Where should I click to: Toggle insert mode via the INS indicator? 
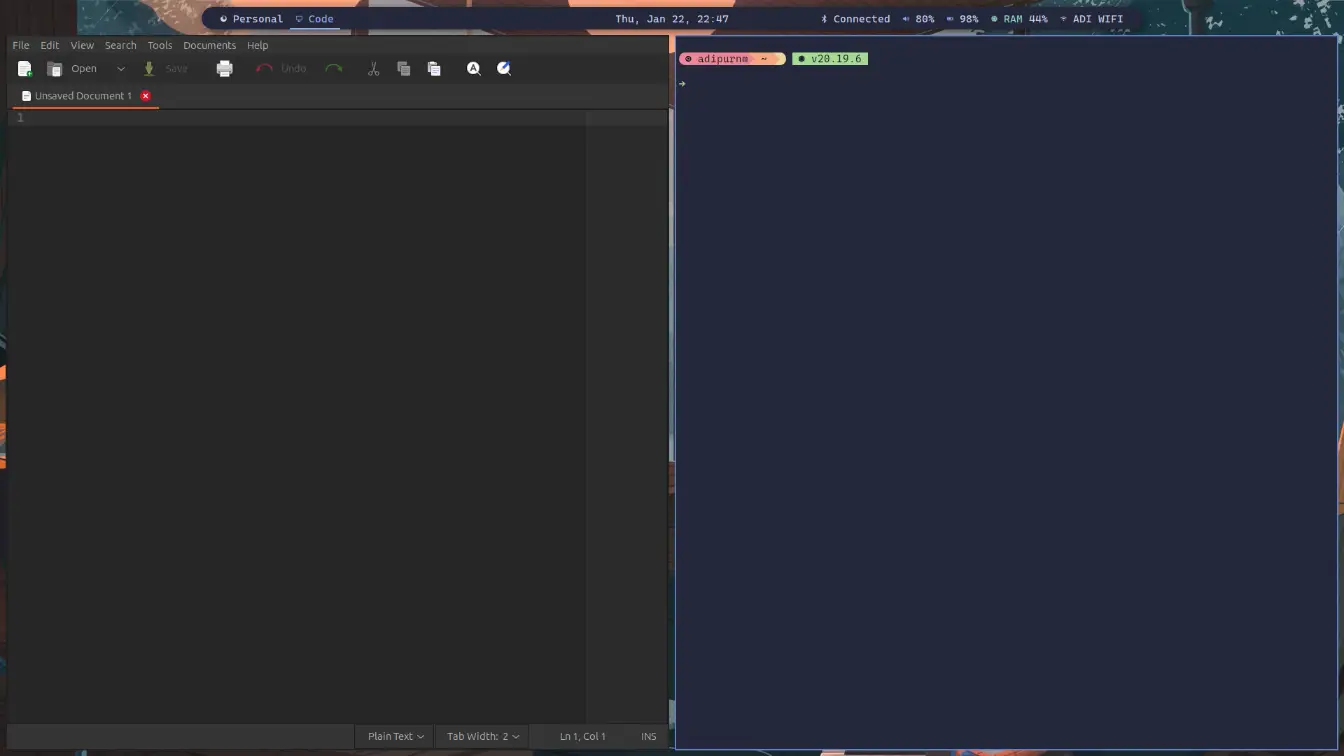(x=648, y=736)
